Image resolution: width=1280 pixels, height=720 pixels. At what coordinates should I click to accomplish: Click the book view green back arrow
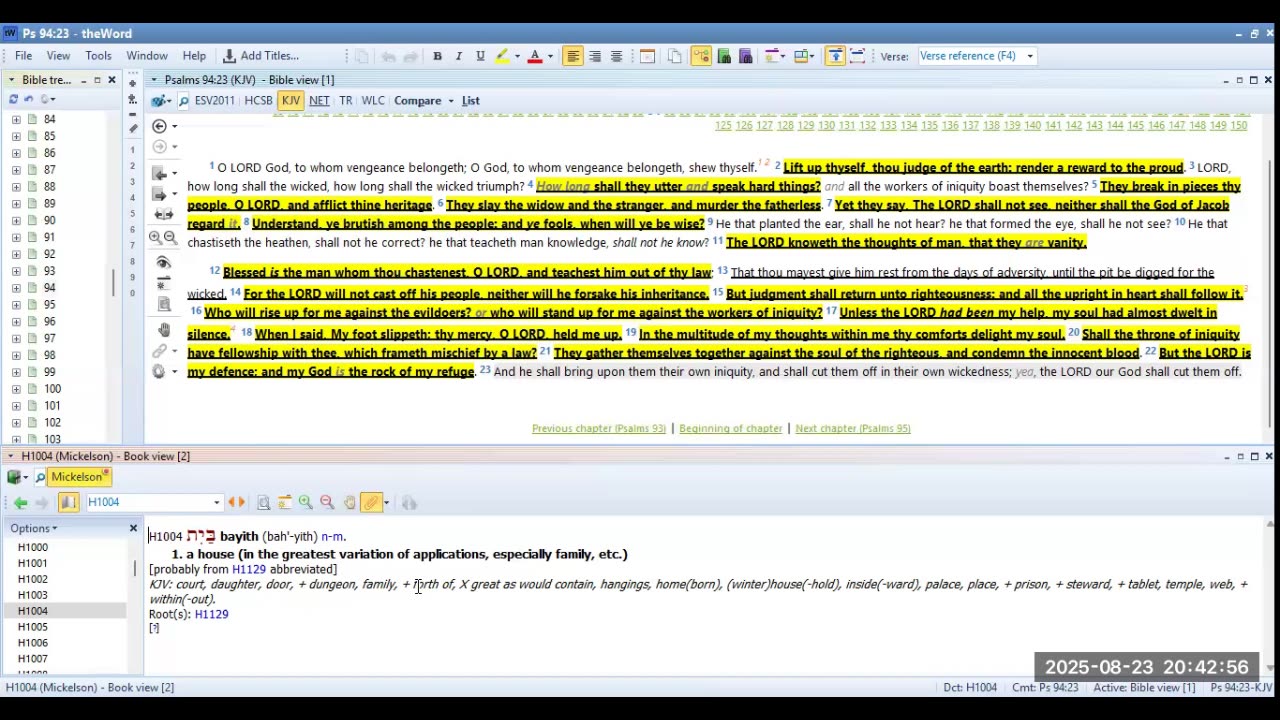[x=20, y=503]
